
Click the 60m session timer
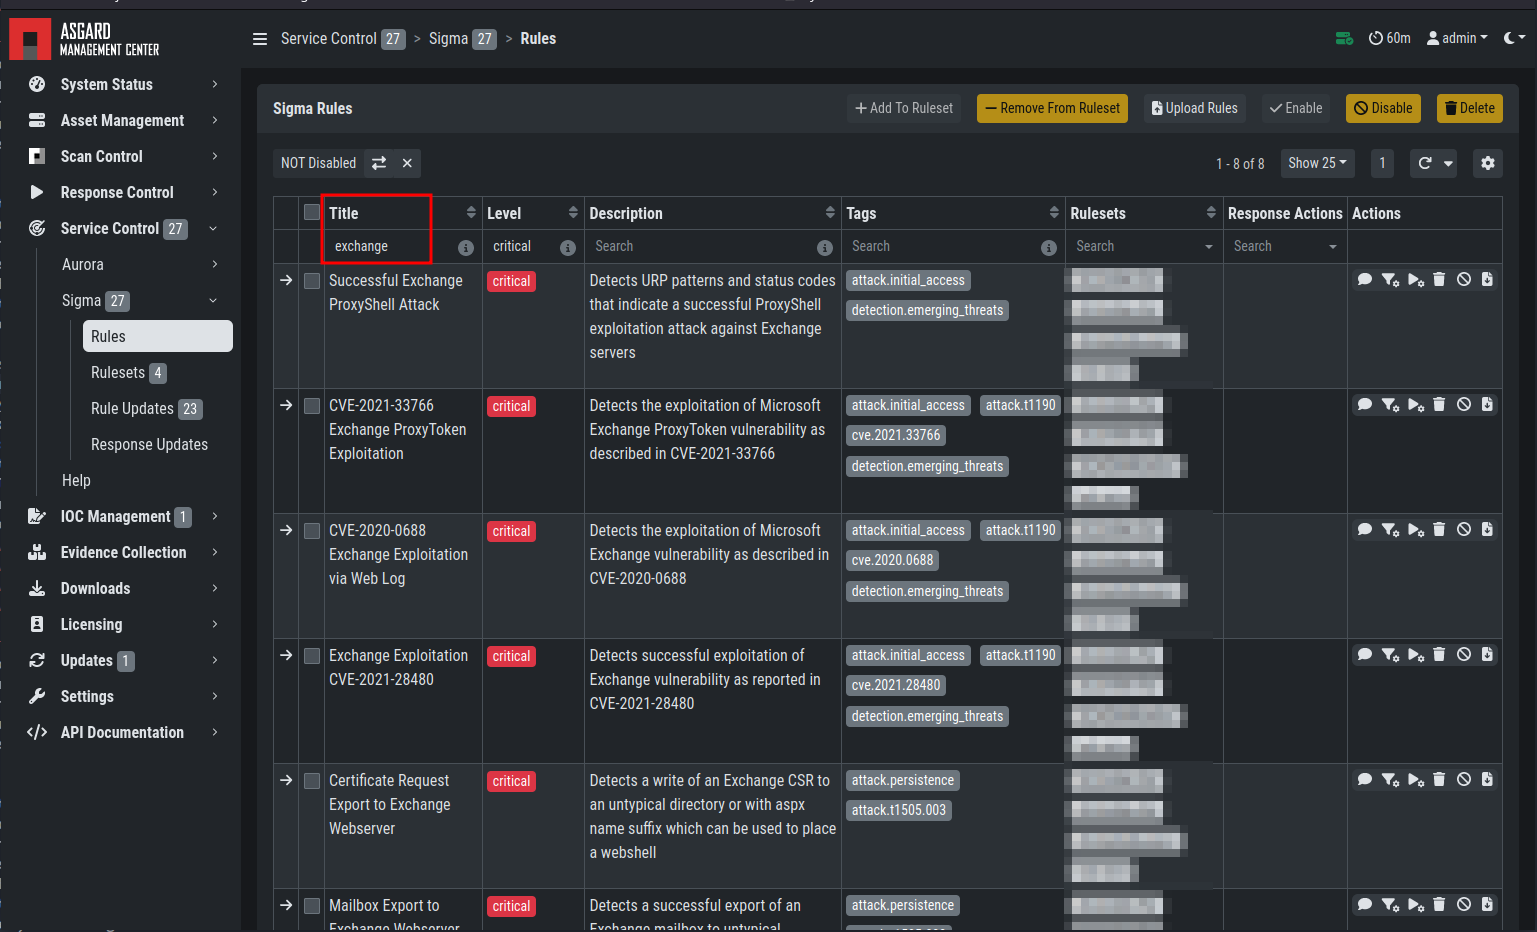click(1390, 38)
